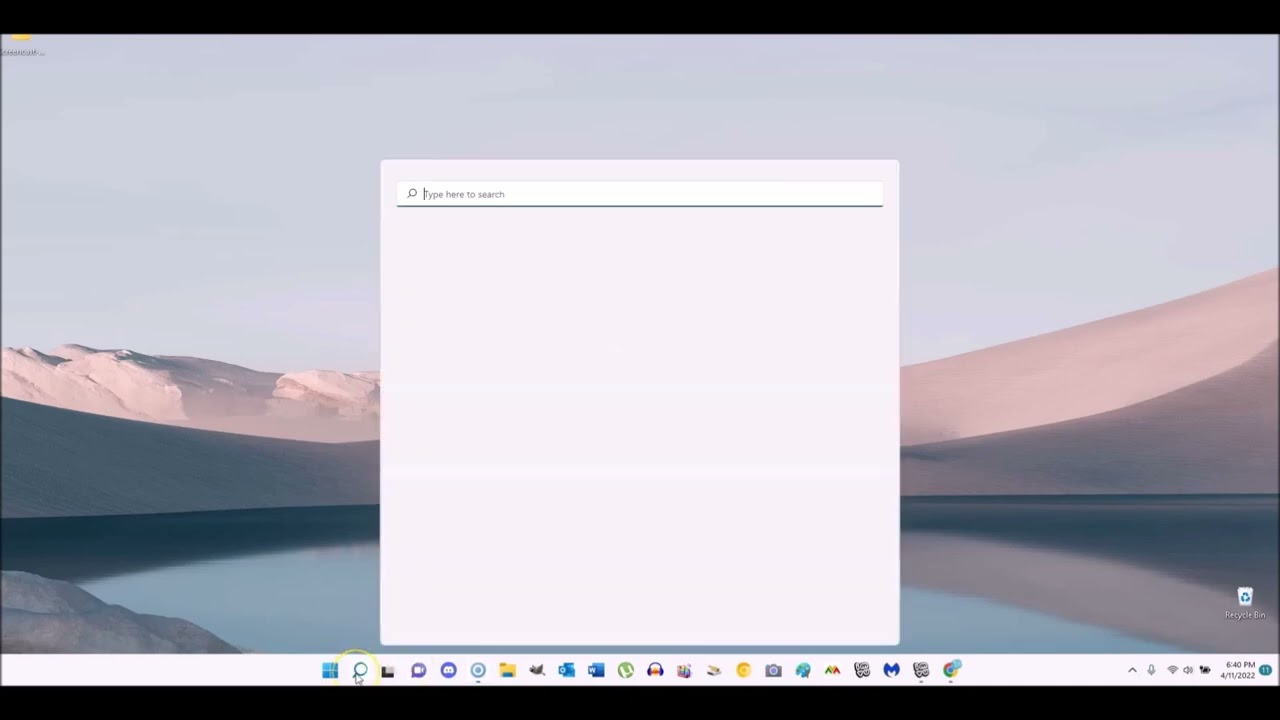Screen dimensions: 1280x720
Task: Launch the Camera app from taskbar
Action: [773, 670]
